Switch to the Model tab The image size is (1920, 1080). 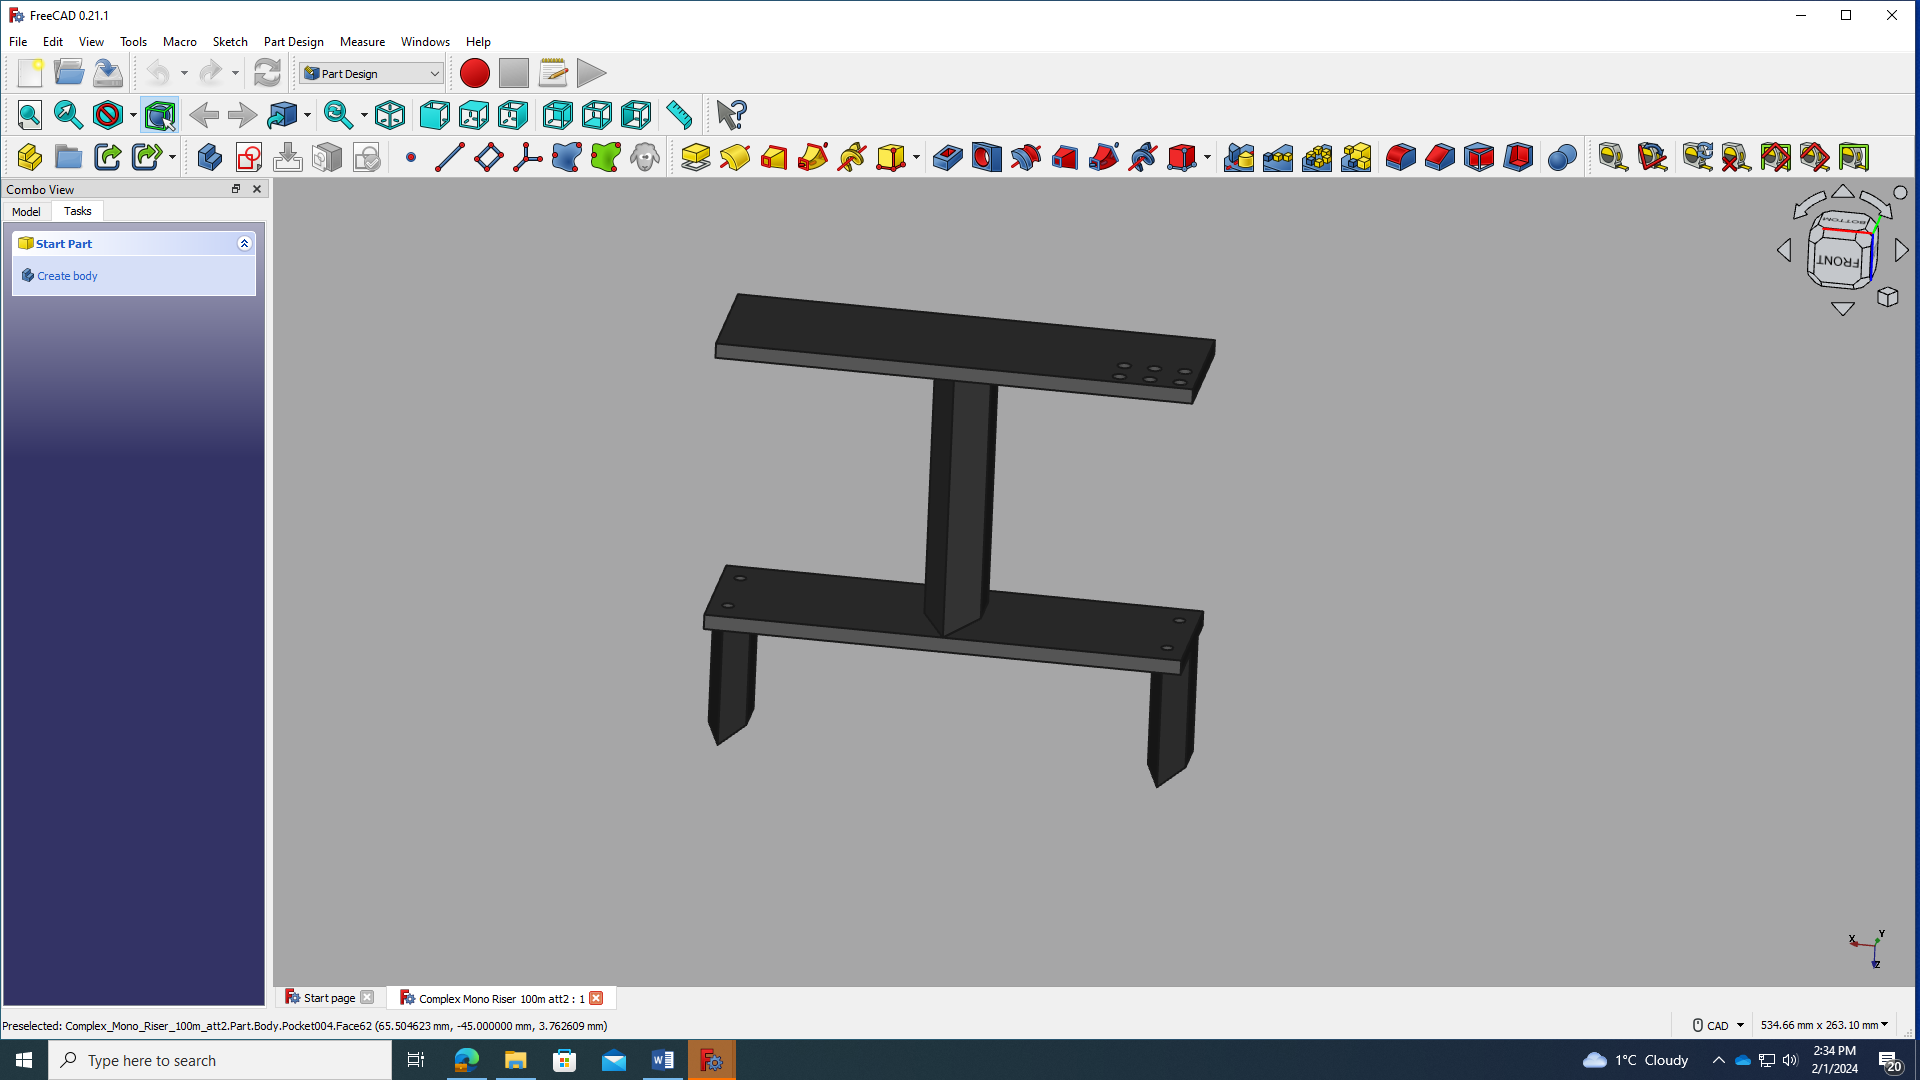(x=26, y=211)
